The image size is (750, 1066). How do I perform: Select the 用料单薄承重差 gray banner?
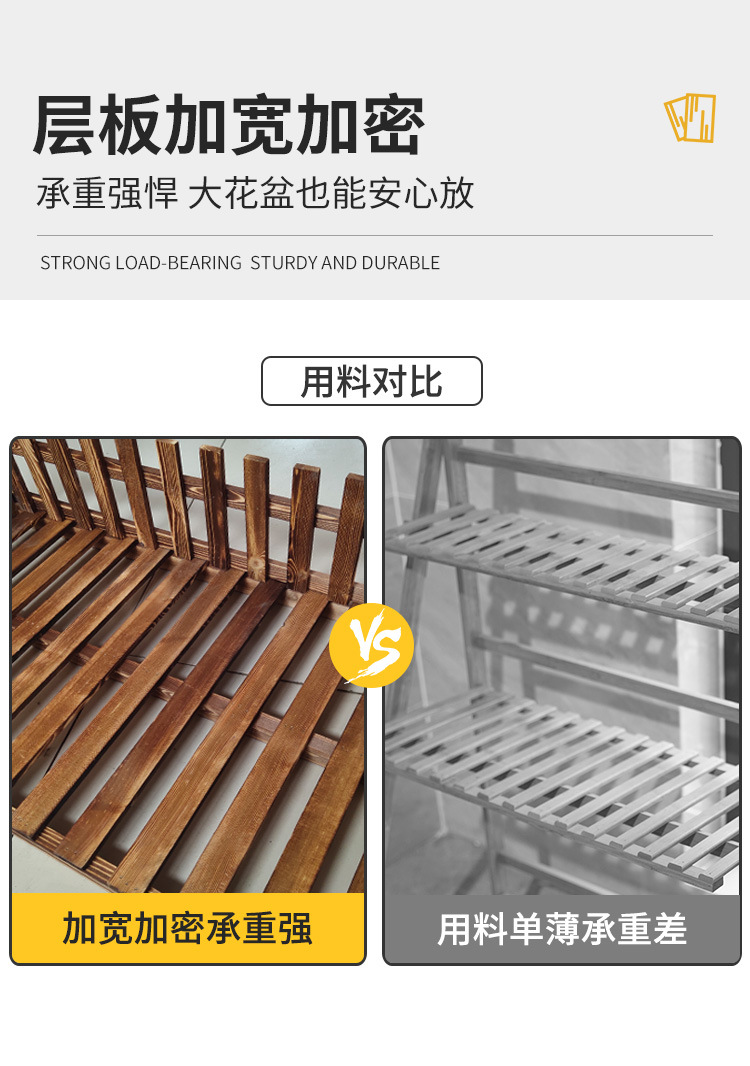tap(562, 929)
